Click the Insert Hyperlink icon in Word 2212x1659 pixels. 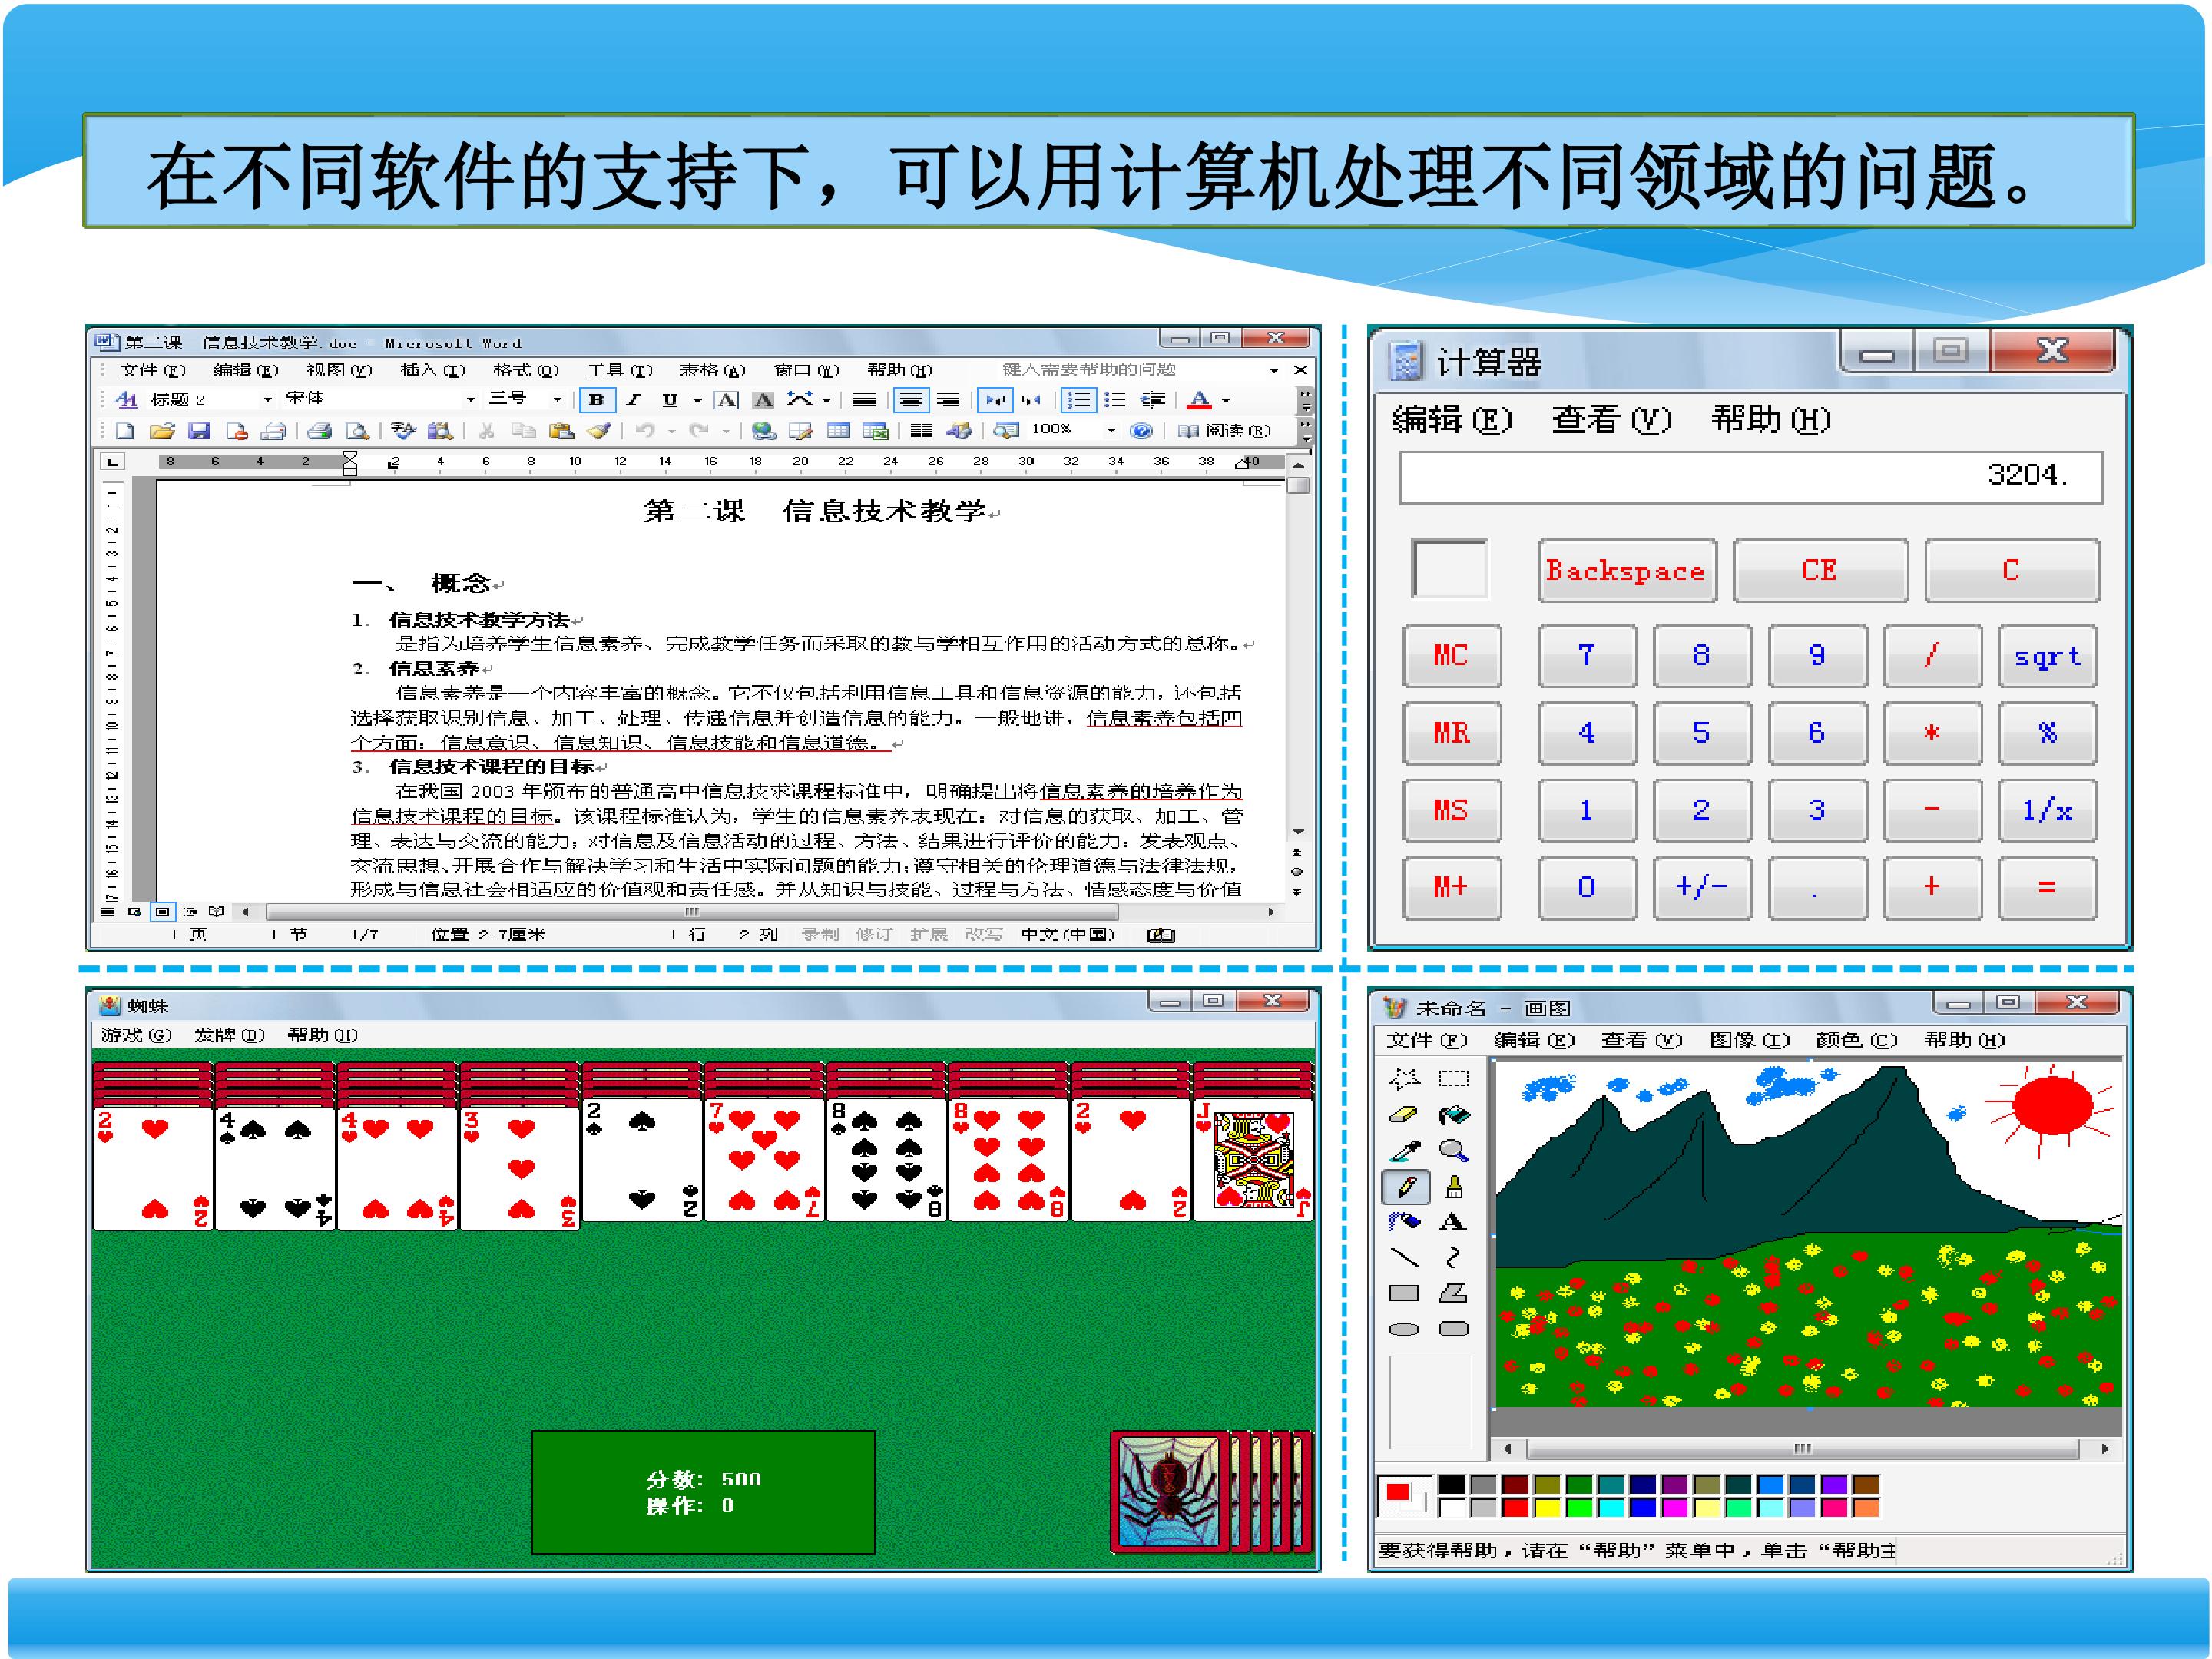pos(765,431)
